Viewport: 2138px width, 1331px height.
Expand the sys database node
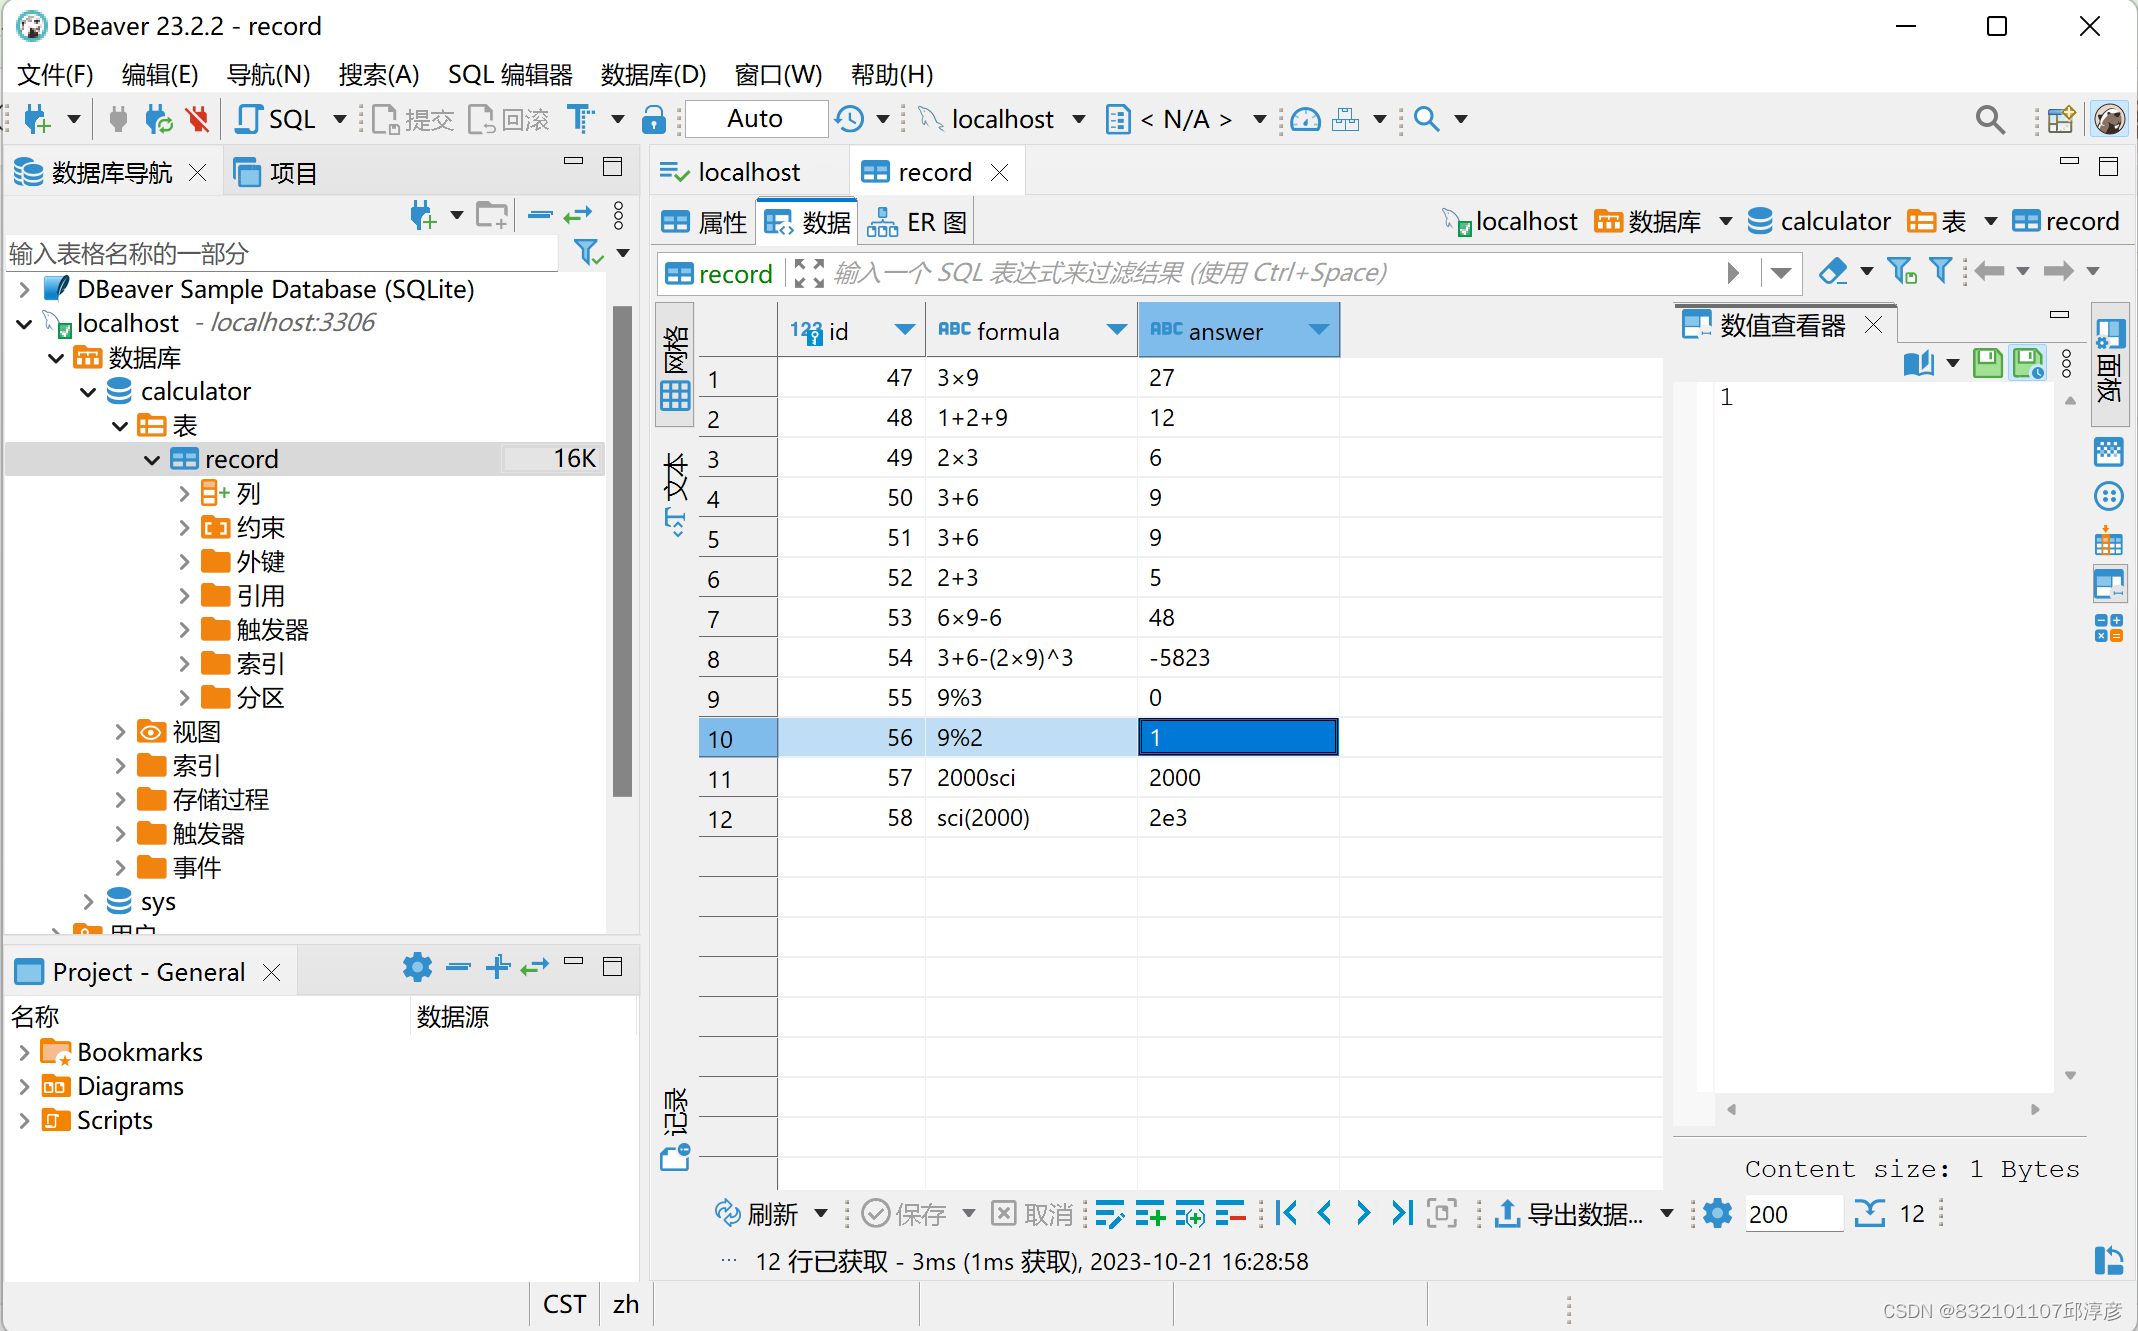point(88,901)
